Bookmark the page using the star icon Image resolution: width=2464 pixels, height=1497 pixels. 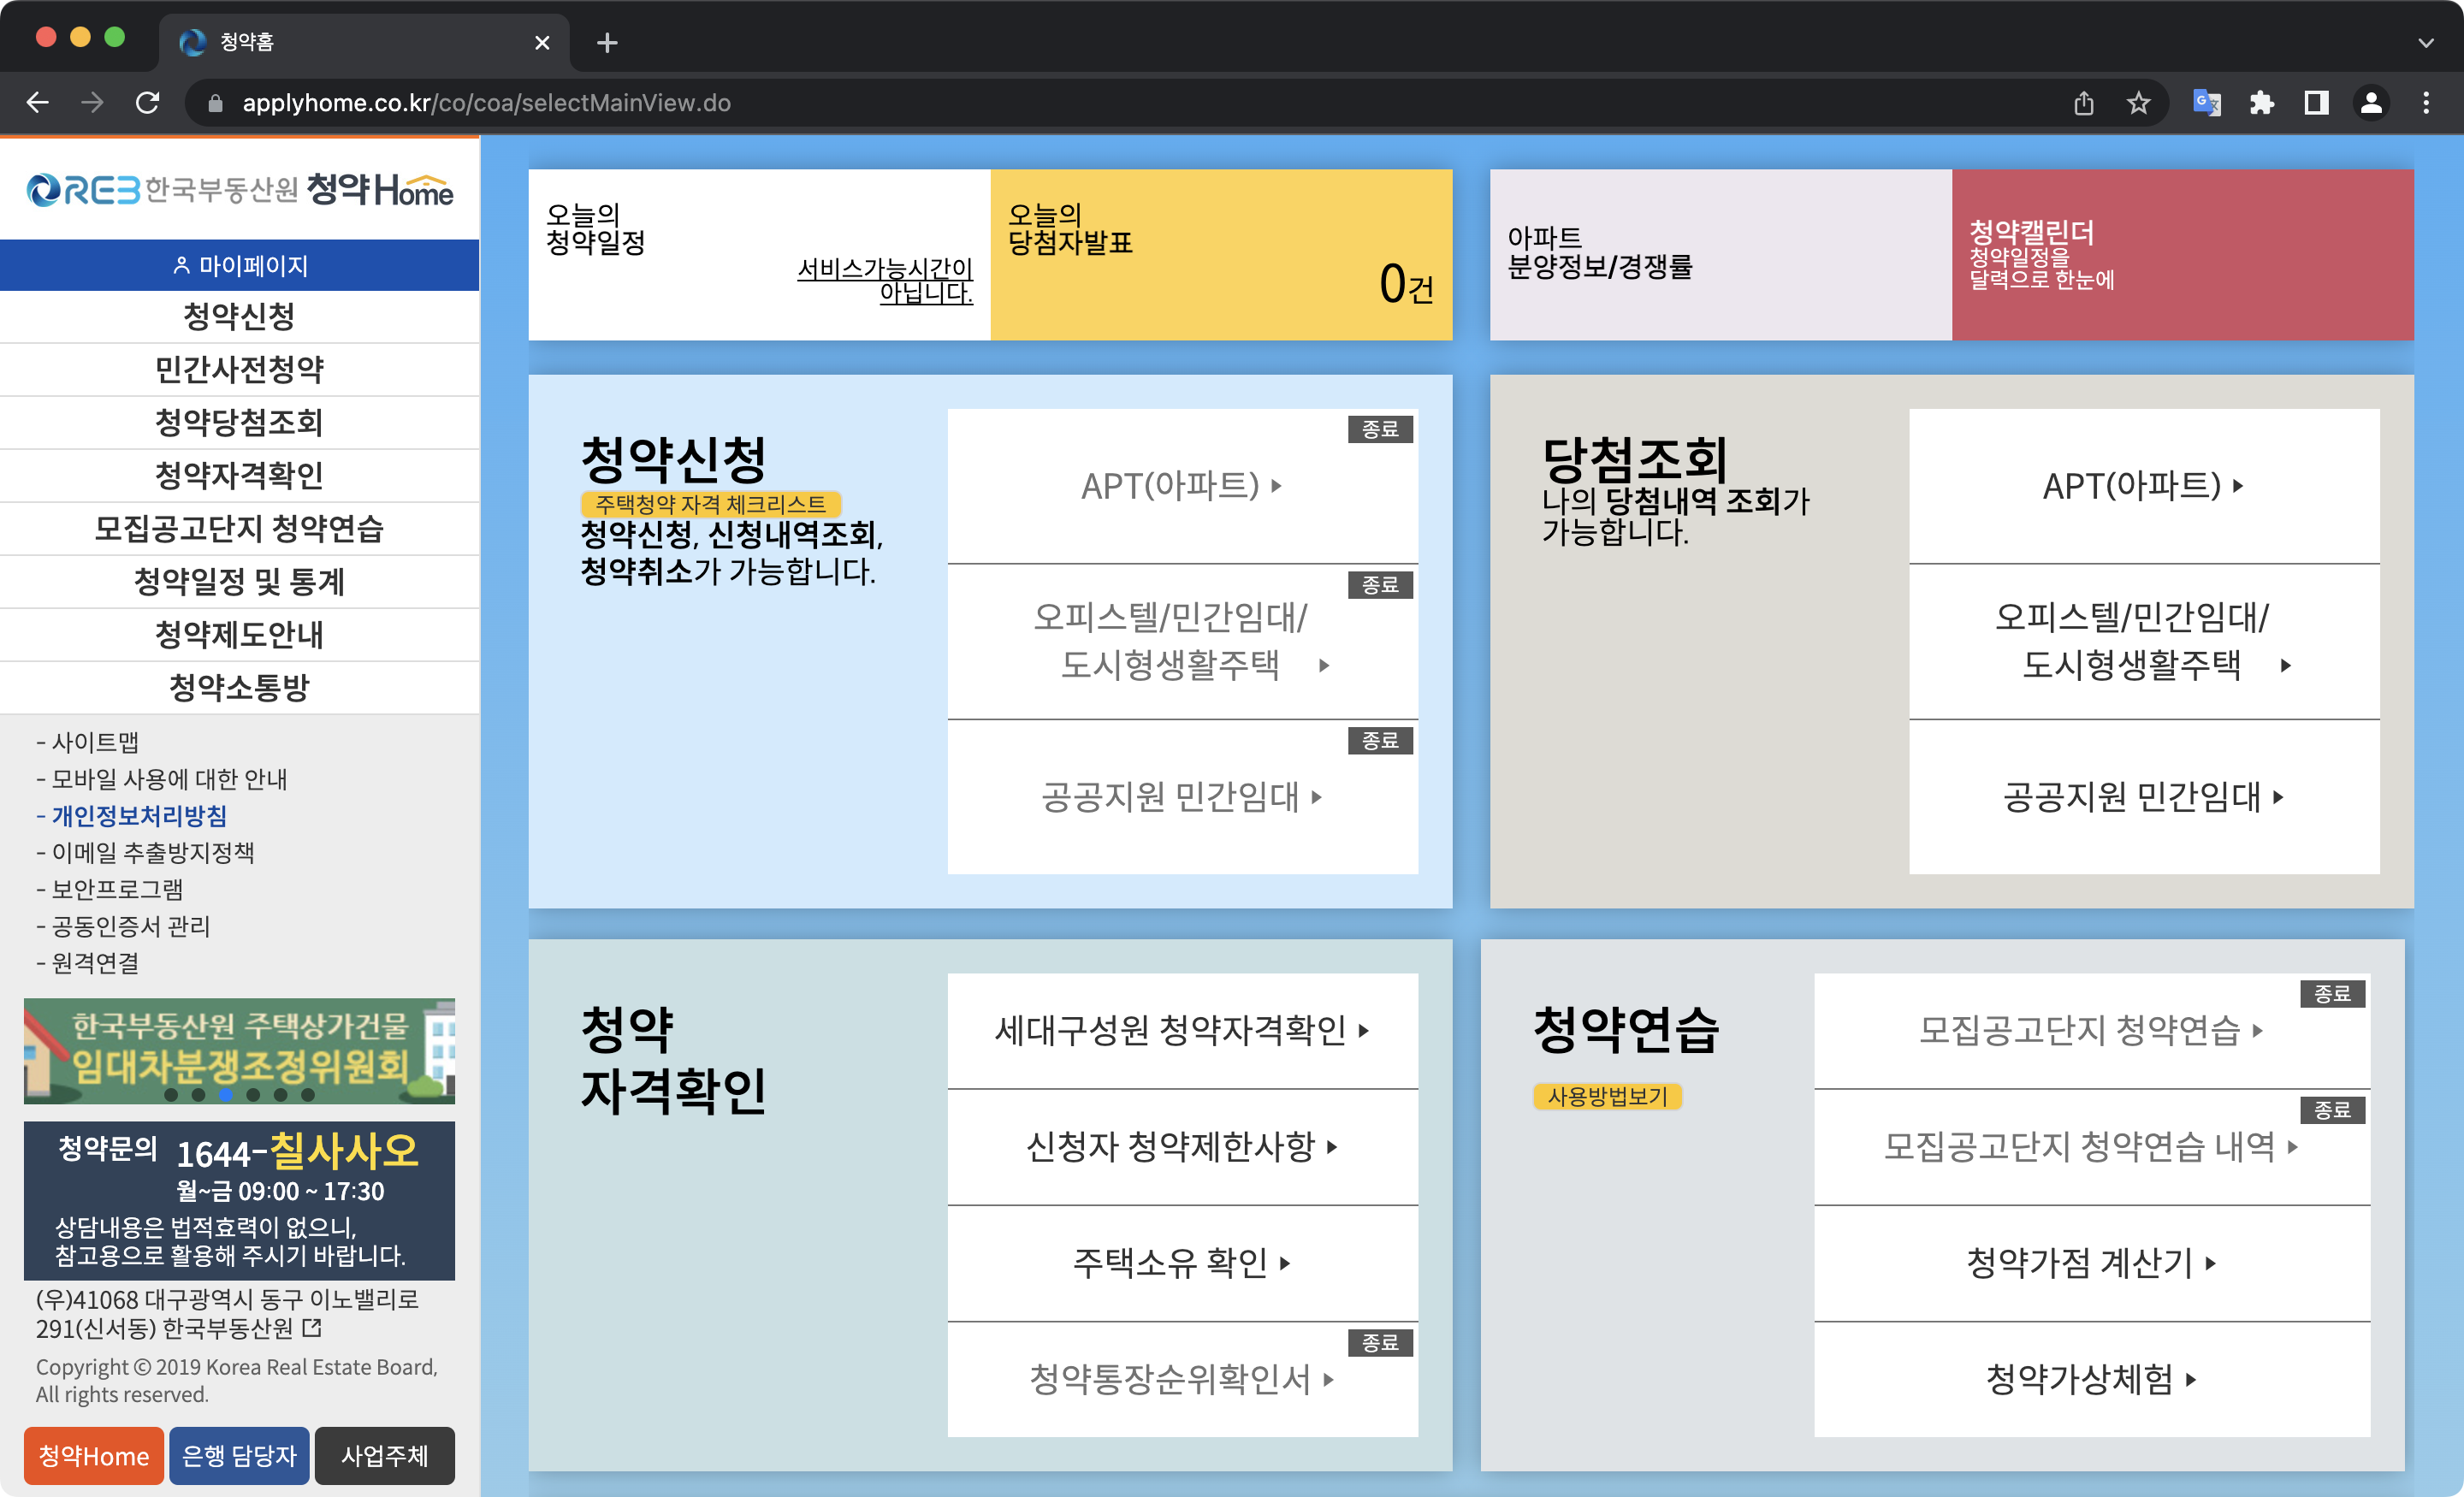coord(2139,103)
